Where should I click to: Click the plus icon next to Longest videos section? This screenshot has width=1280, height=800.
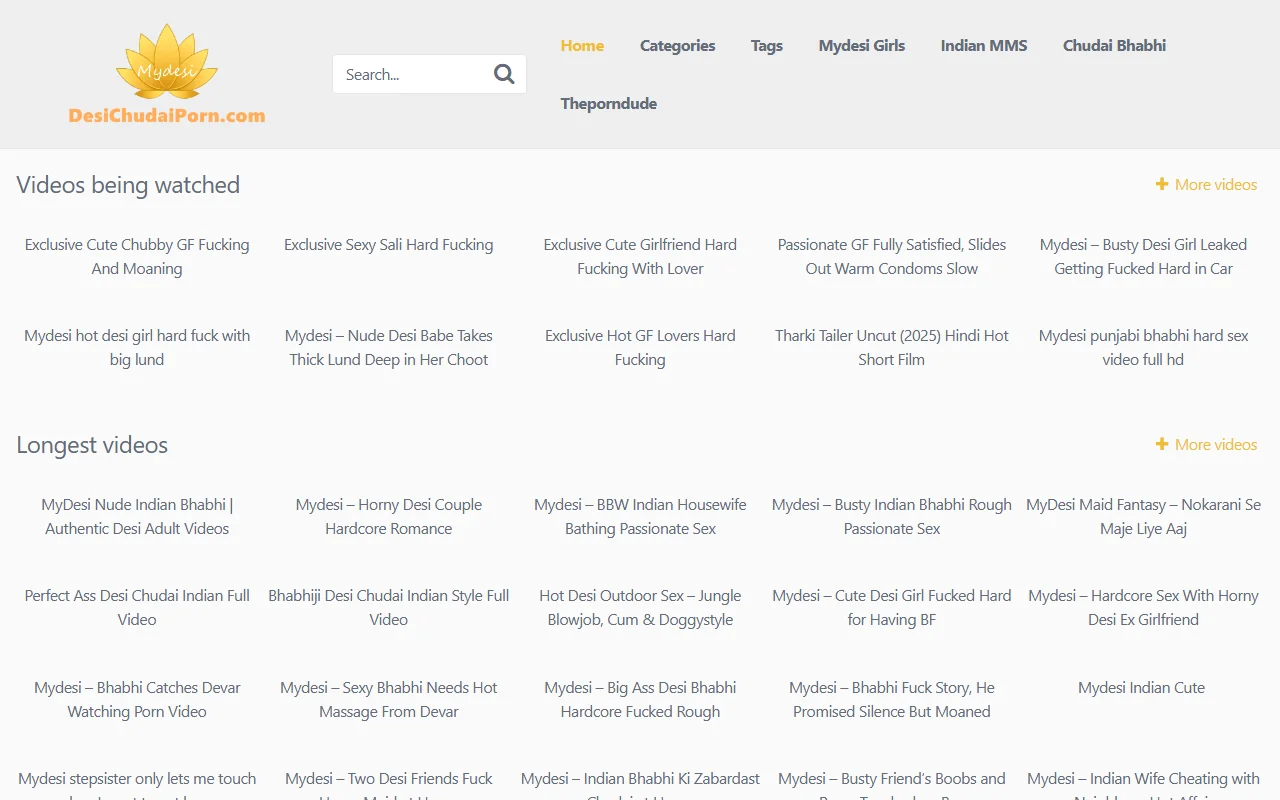[x=1162, y=444]
